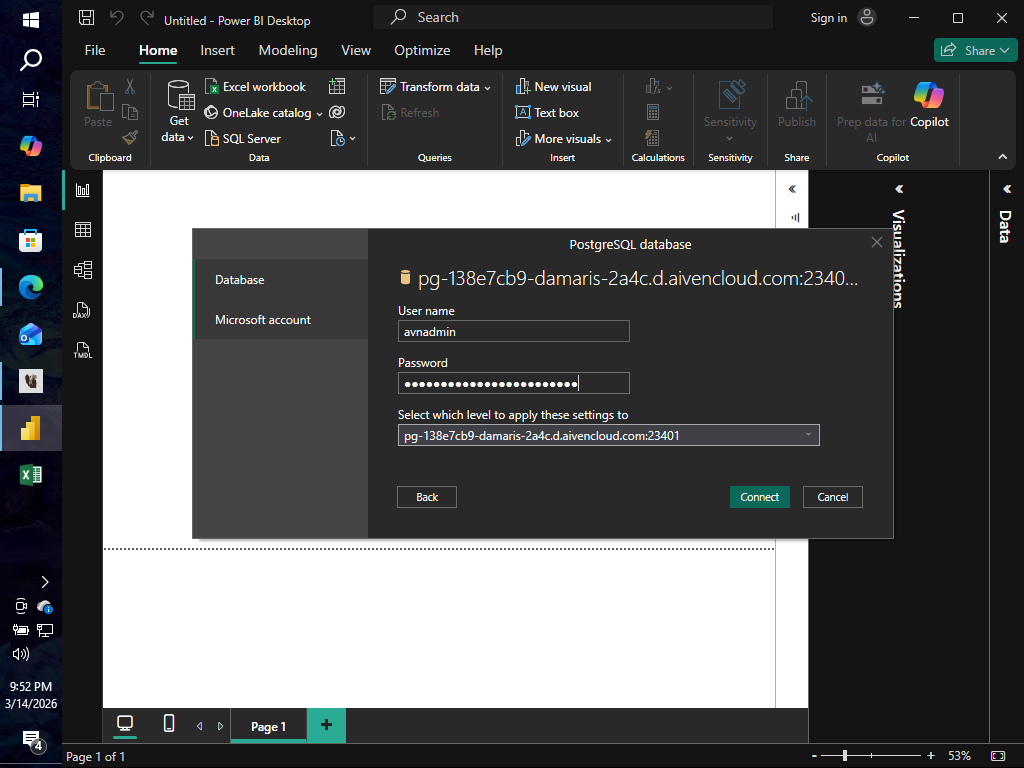1024x768 pixels.
Task: Expand the Get data dropdown arrow
Action: 191,138
